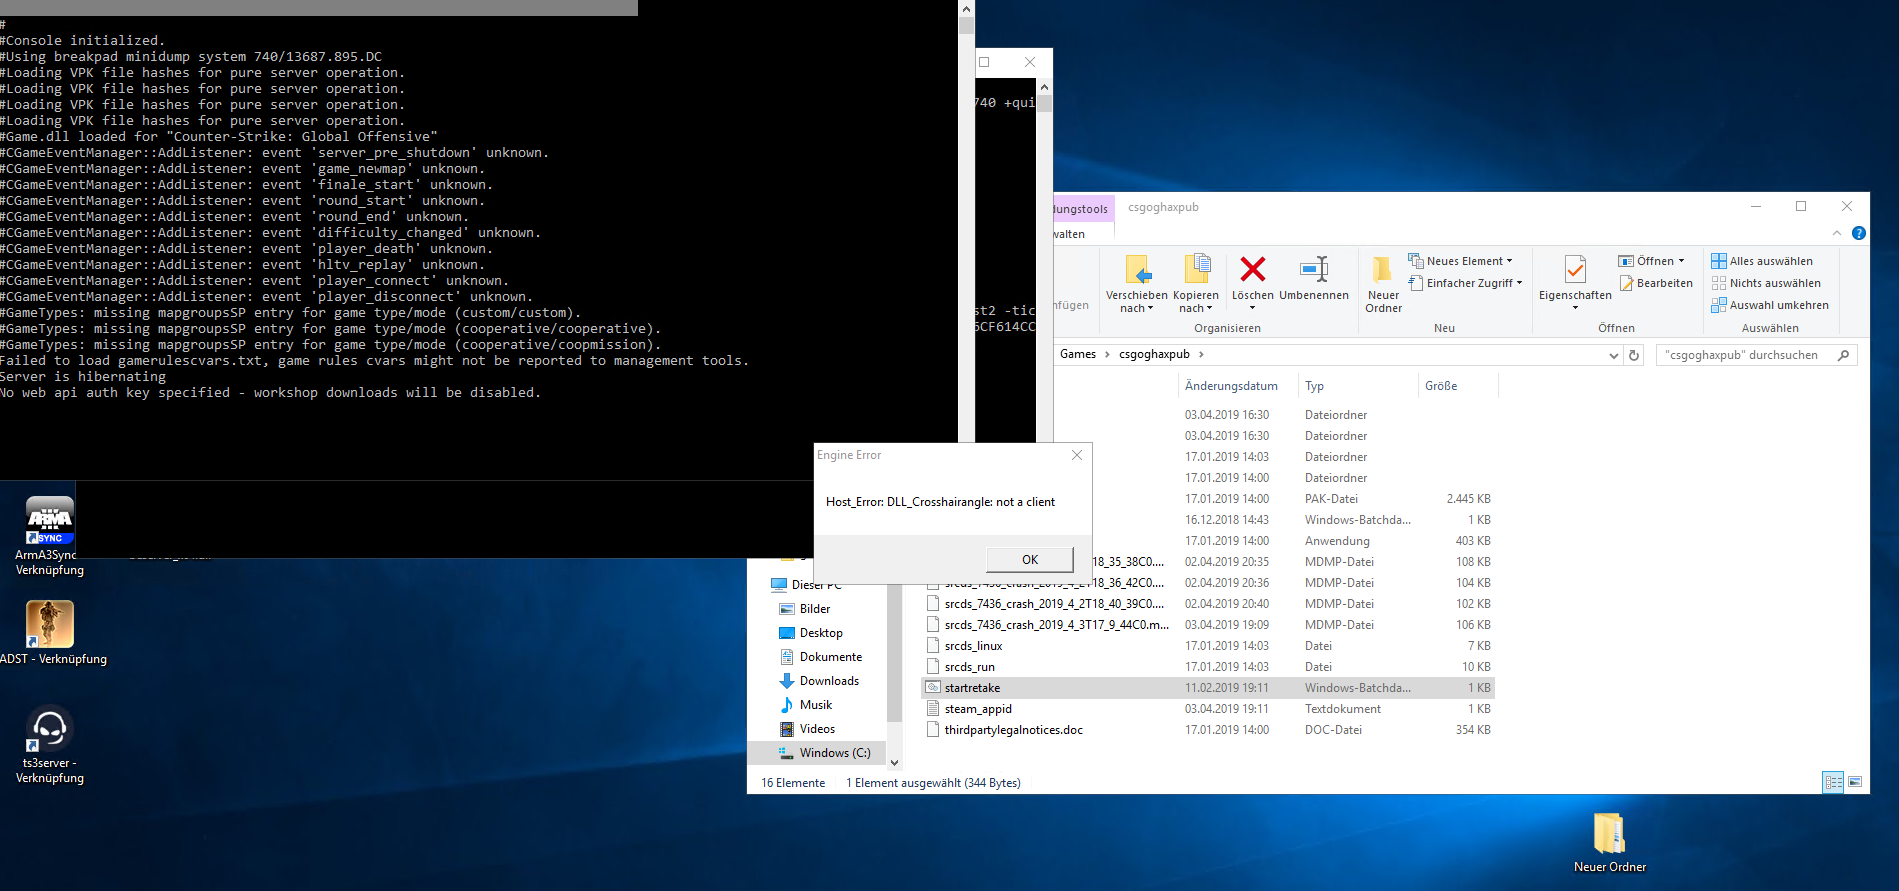The width and height of the screenshot is (1899, 891).
Task: Open the address bar history dropdown
Action: [x=1613, y=355]
